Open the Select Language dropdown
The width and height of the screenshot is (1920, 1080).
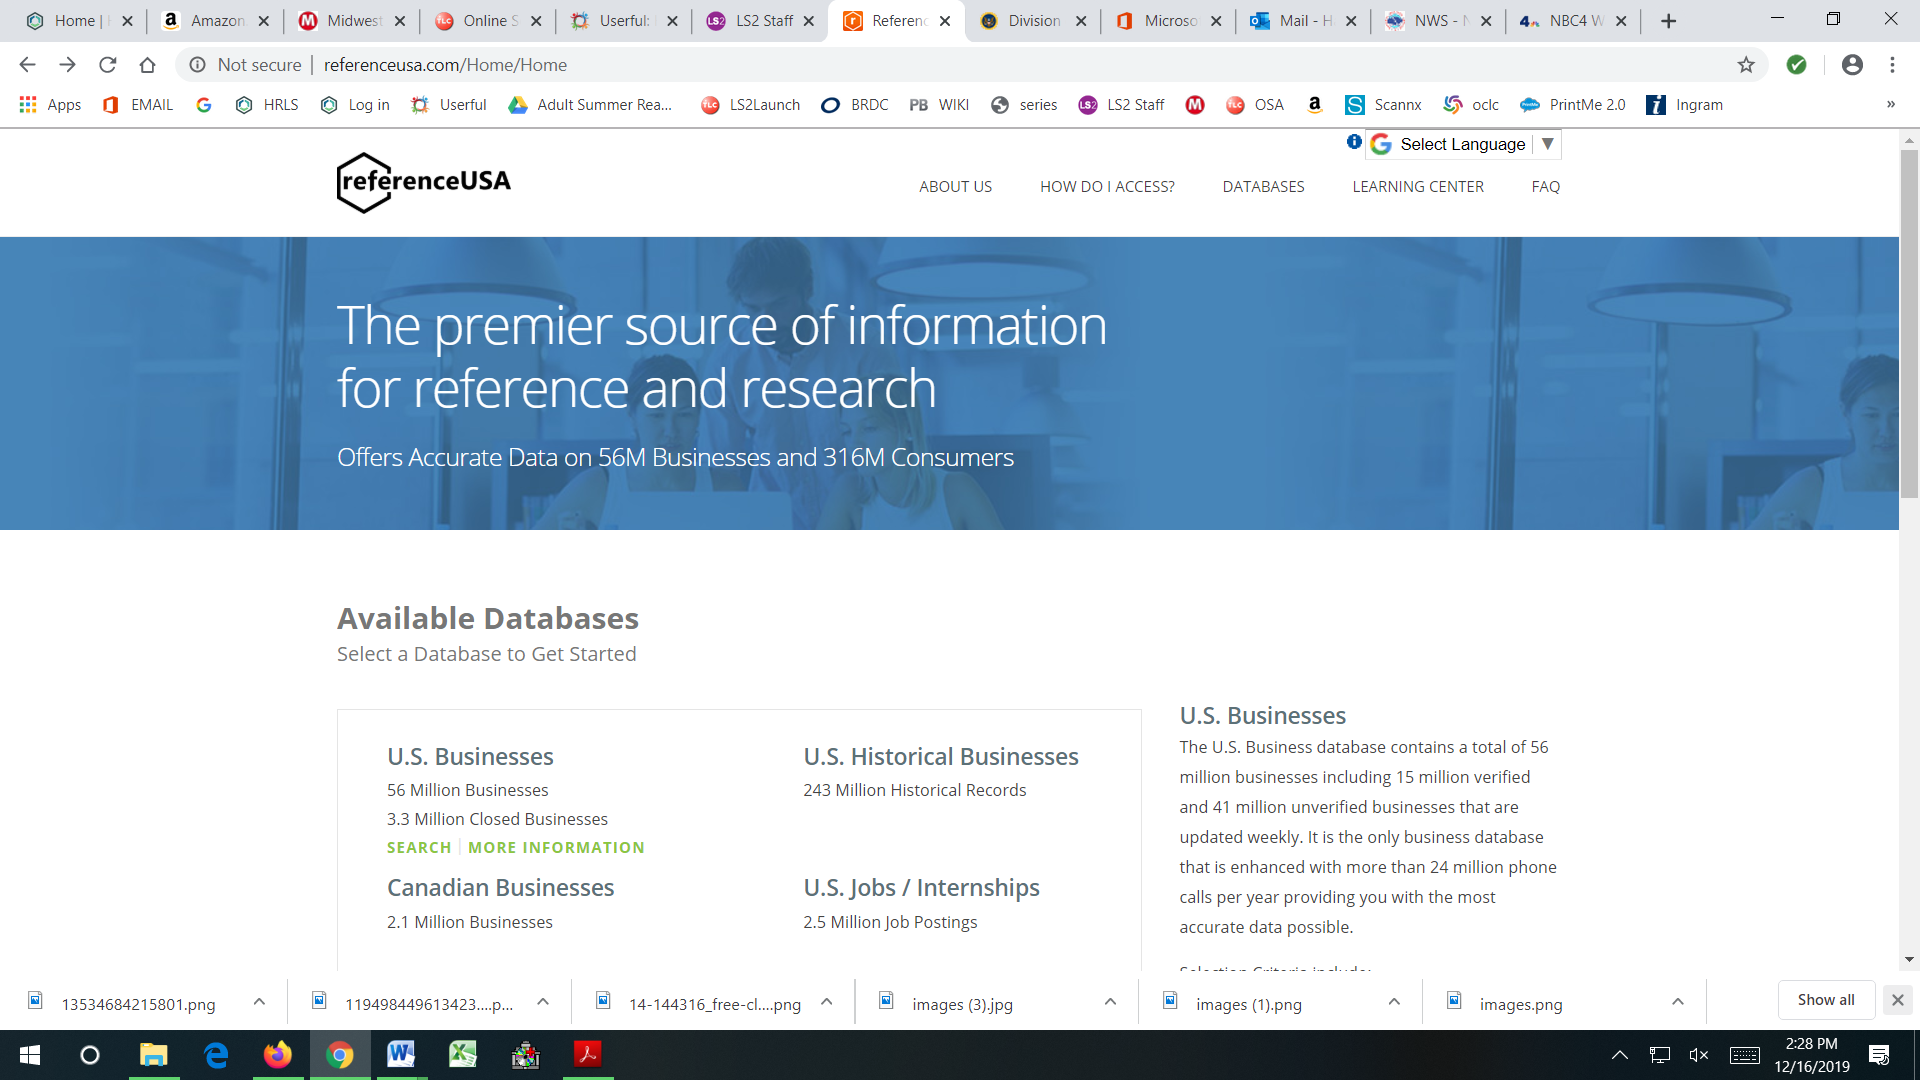click(x=1463, y=144)
